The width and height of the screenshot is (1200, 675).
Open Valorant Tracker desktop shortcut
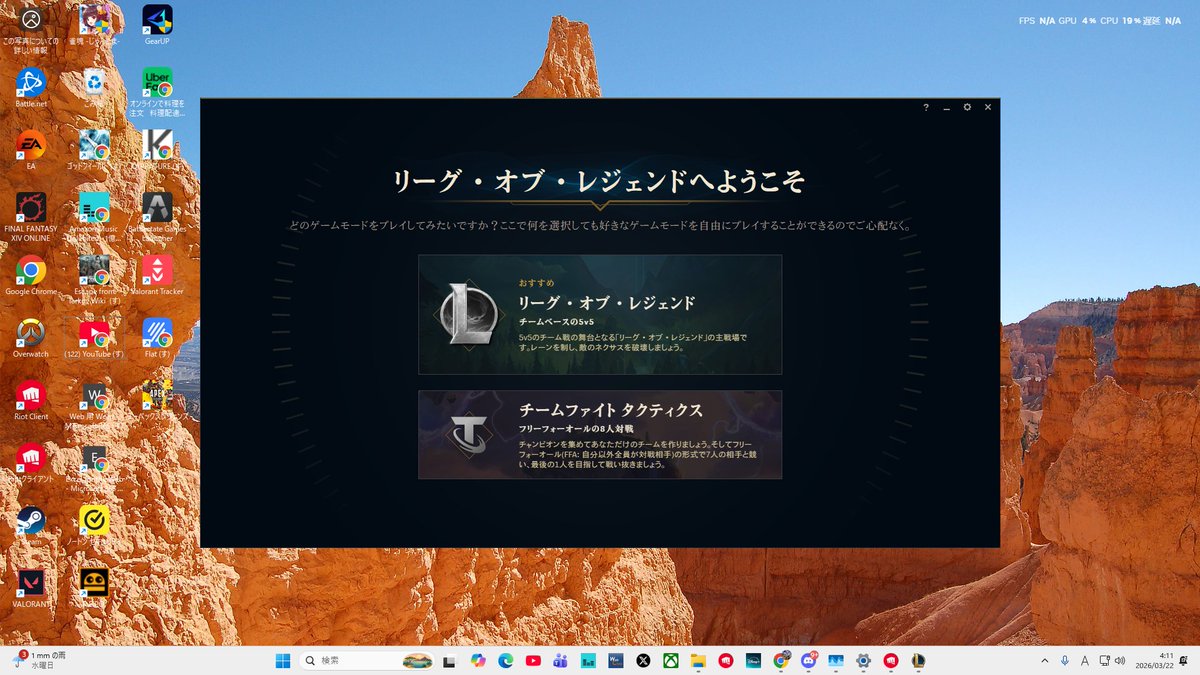157,276
